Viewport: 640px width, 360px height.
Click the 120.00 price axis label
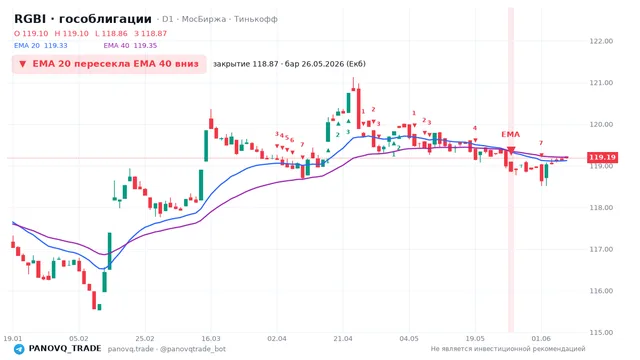coord(601,124)
